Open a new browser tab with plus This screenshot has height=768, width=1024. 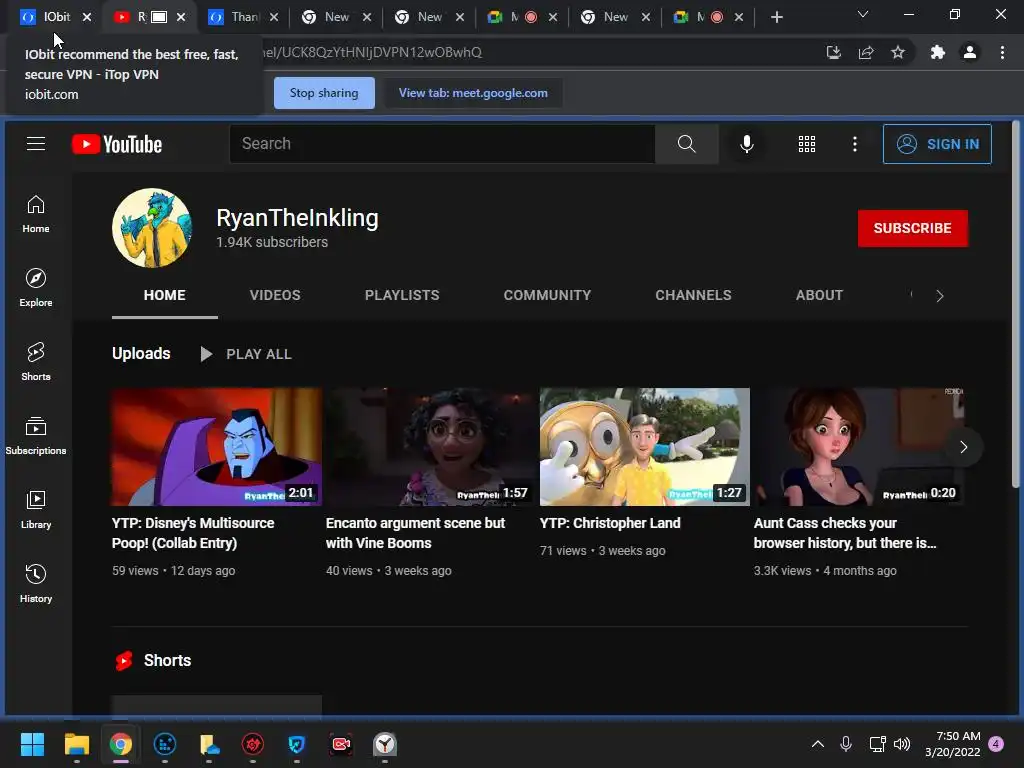(x=776, y=17)
